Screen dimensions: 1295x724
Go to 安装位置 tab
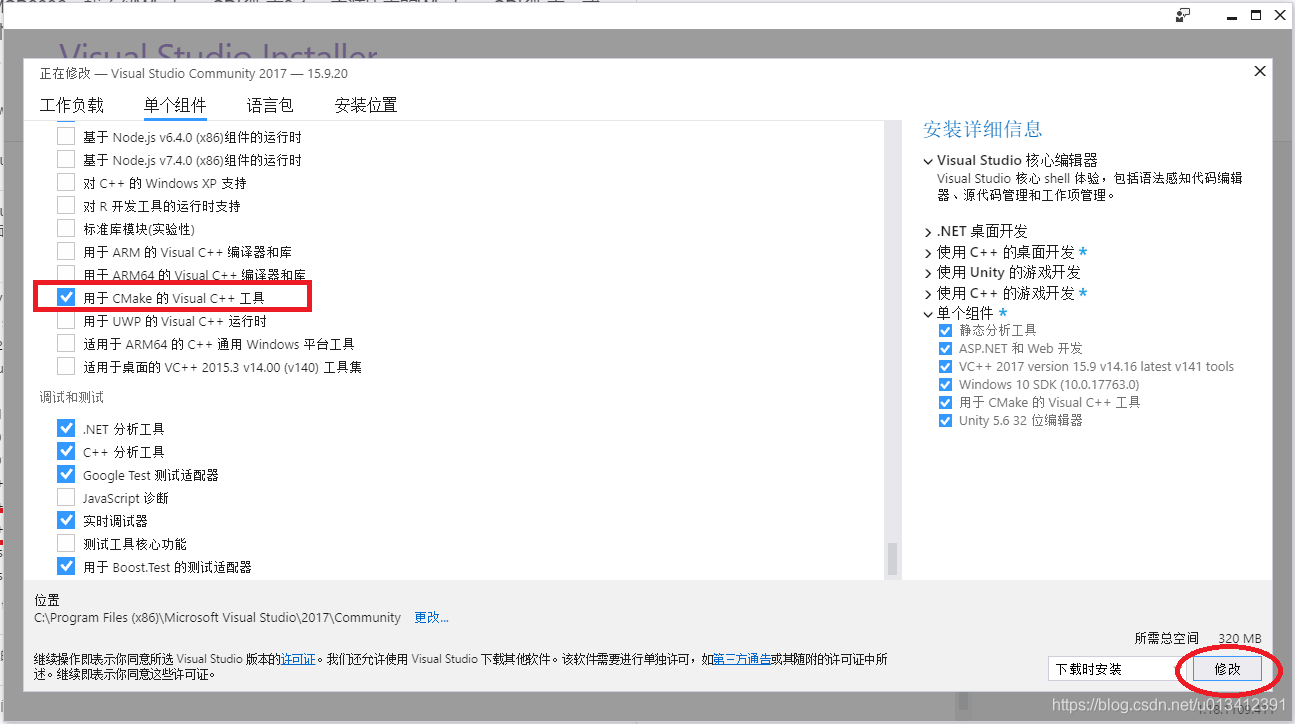(x=366, y=105)
